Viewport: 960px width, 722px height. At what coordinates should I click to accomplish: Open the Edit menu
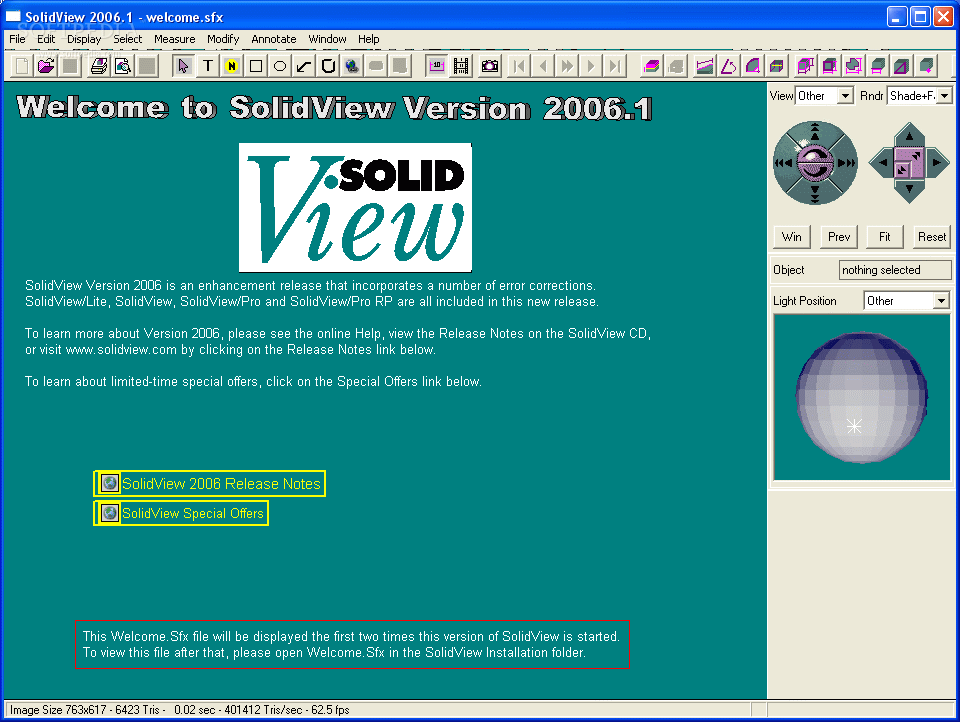(x=46, y=39)
